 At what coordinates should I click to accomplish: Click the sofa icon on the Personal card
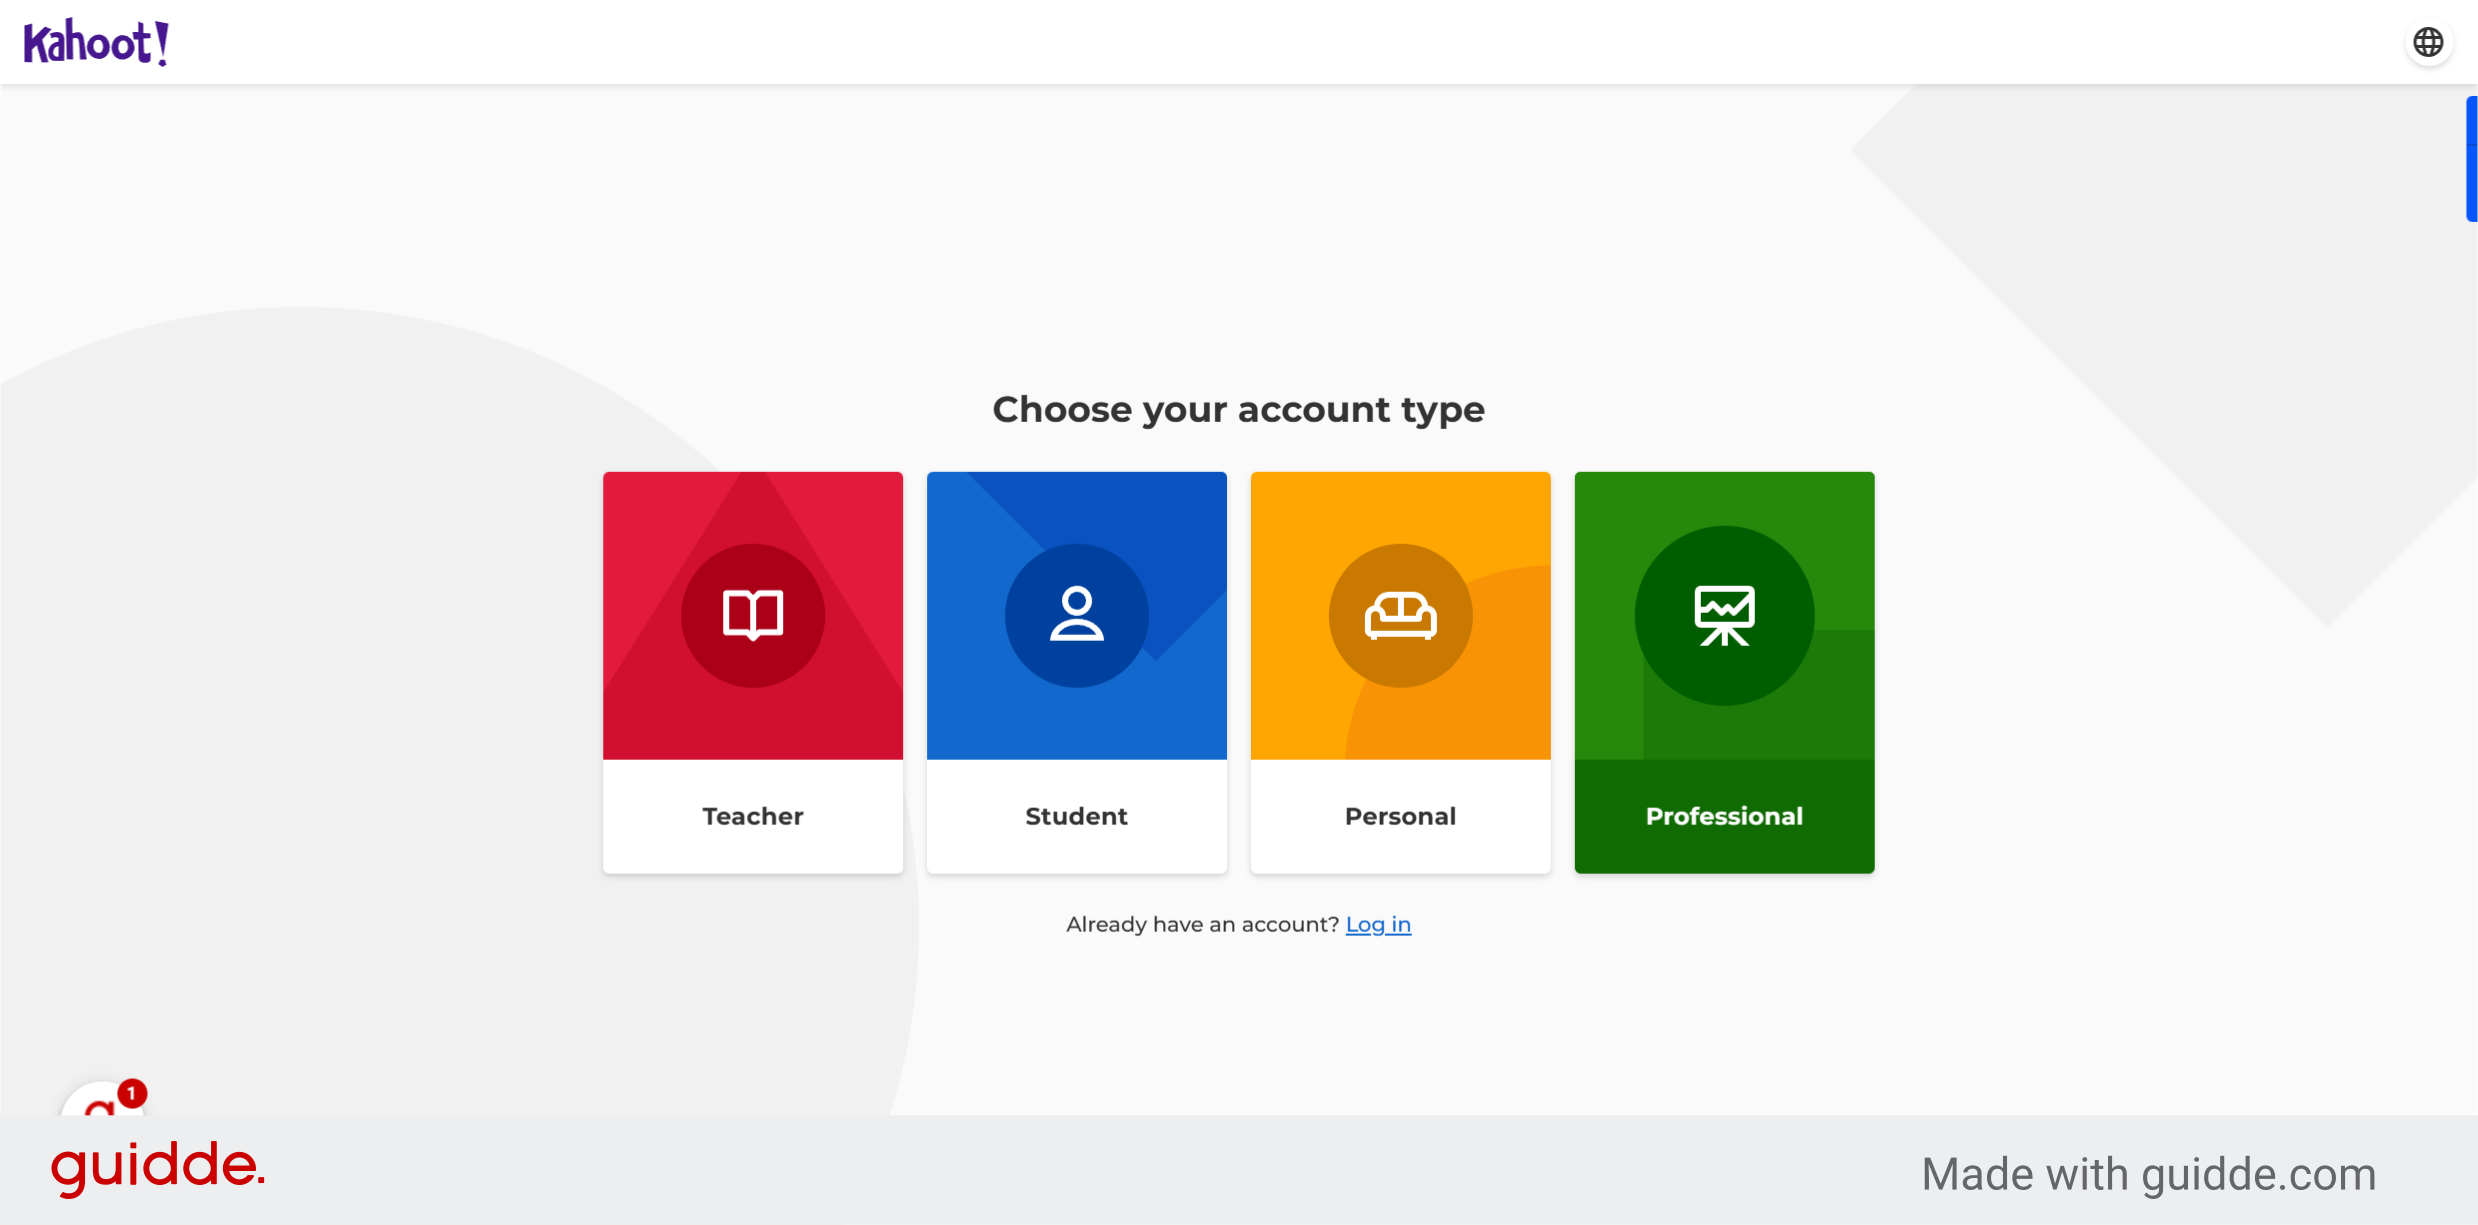pyautogui.click(x=1400, y=614)
